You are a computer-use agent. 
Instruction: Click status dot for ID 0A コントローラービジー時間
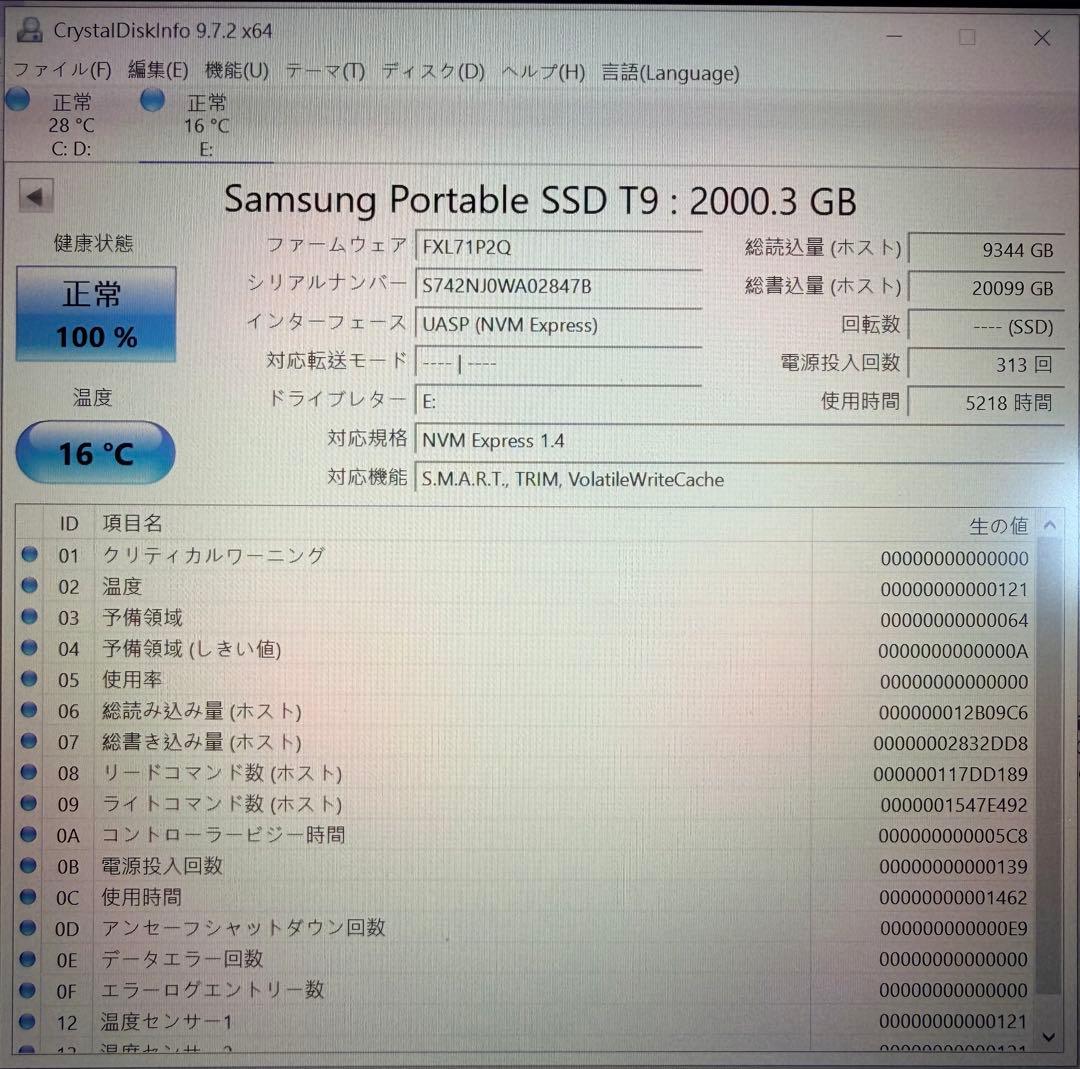point(28,834)
